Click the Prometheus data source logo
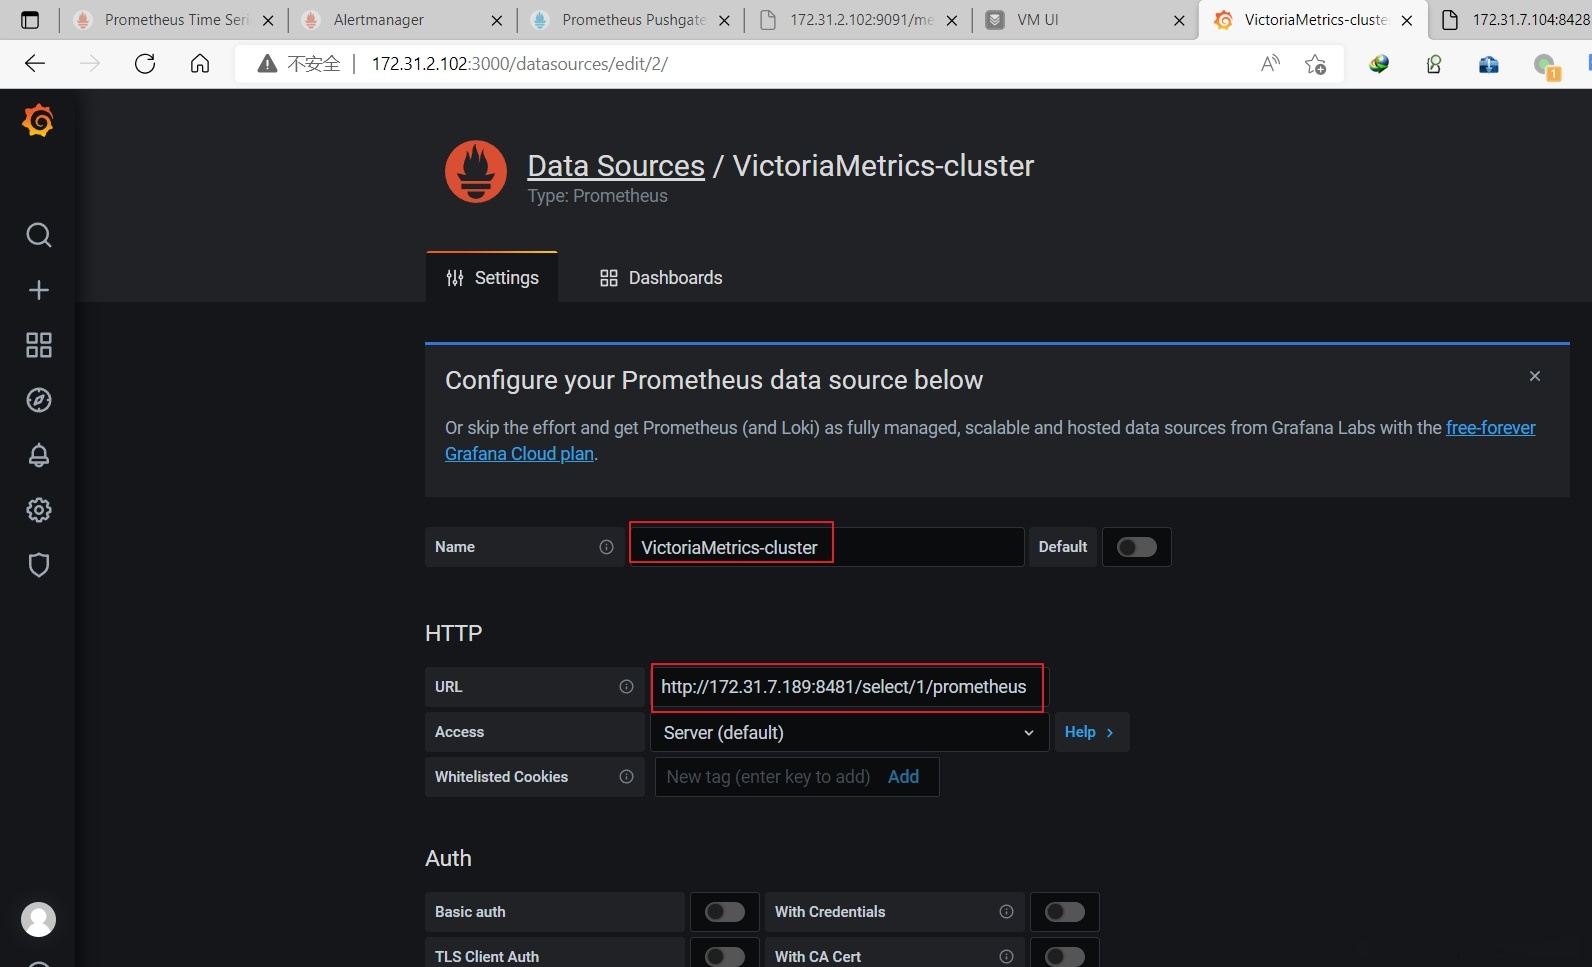1592x967 pixels. click(x=476, y=171)
